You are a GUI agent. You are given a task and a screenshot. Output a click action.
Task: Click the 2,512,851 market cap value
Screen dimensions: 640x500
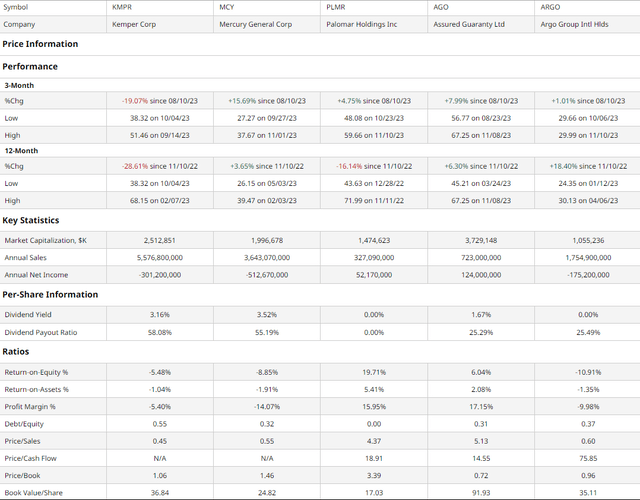tap(160, 240)
